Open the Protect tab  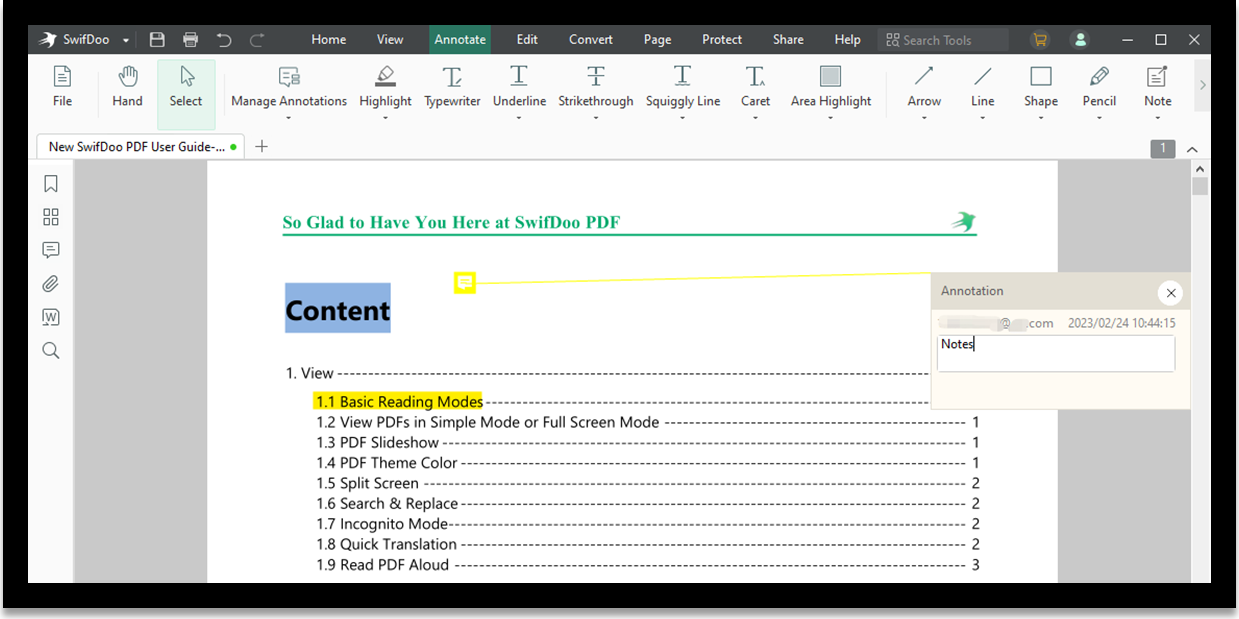point(722,40)
